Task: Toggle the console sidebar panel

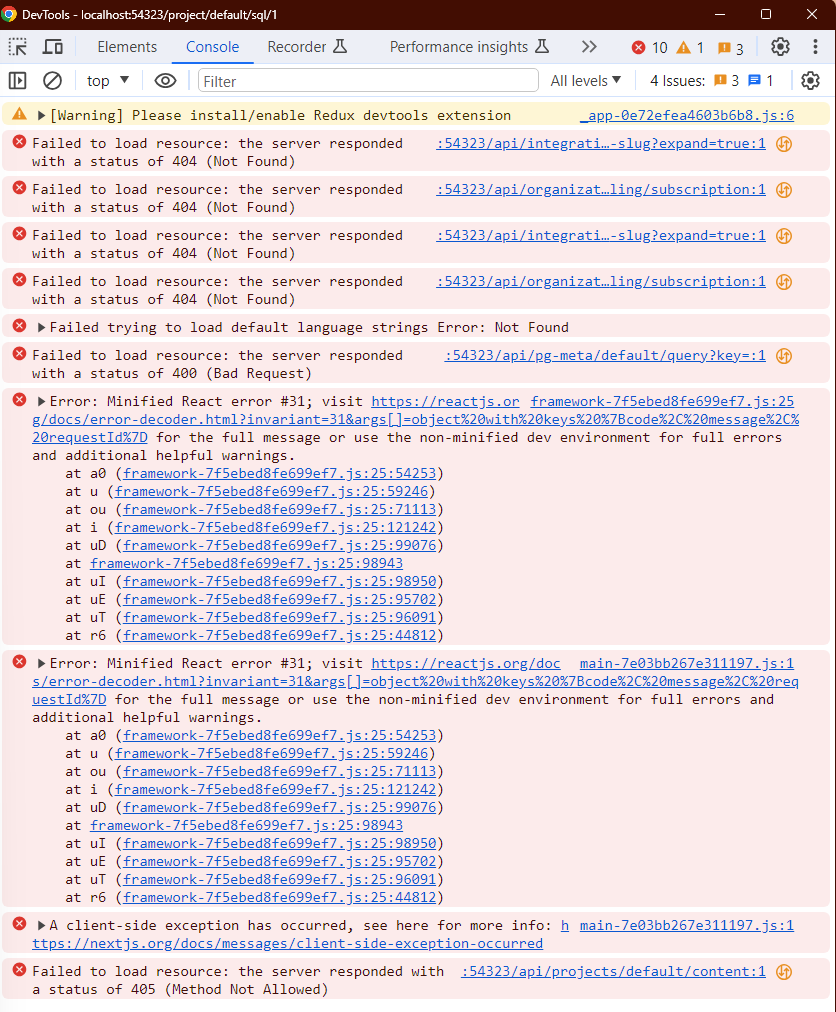Action: [x=18, y=81]
